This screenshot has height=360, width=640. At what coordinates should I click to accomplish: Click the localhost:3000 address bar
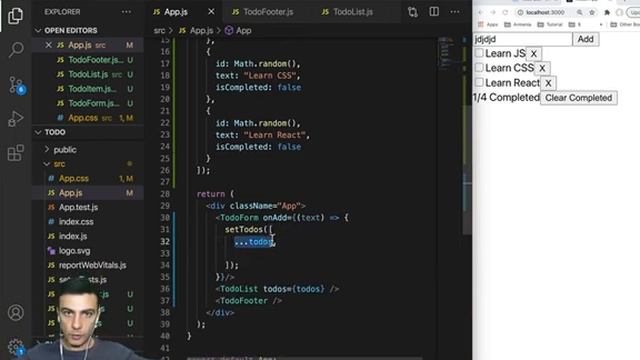tap(545, 12)
